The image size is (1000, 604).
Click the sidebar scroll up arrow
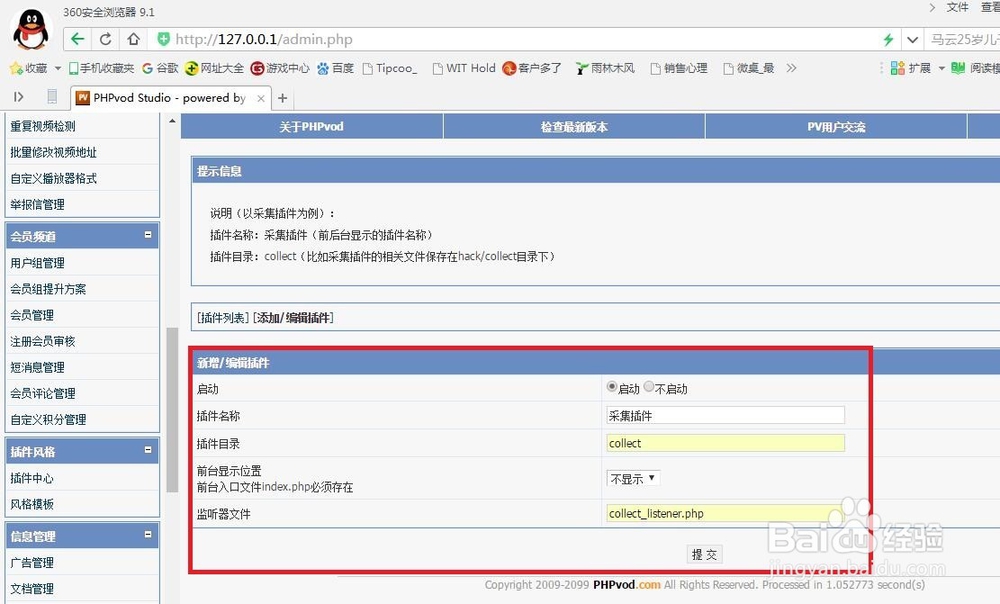tap(172, 120)
